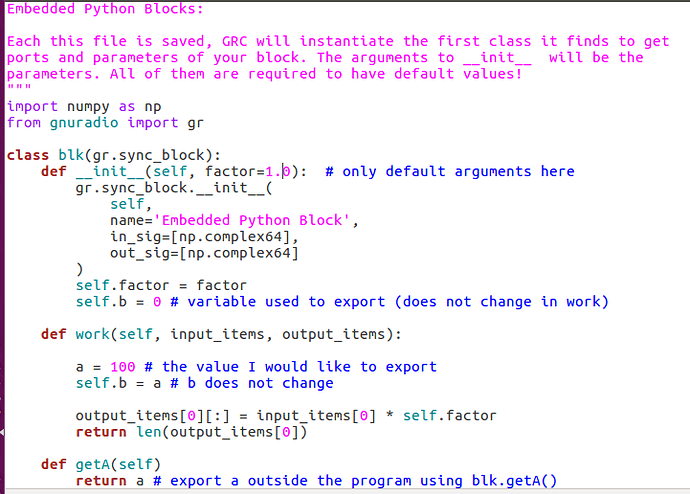690x494 pixels.
Task: Click 'output_items[0][:]' assignment statement
Action: 286,416
